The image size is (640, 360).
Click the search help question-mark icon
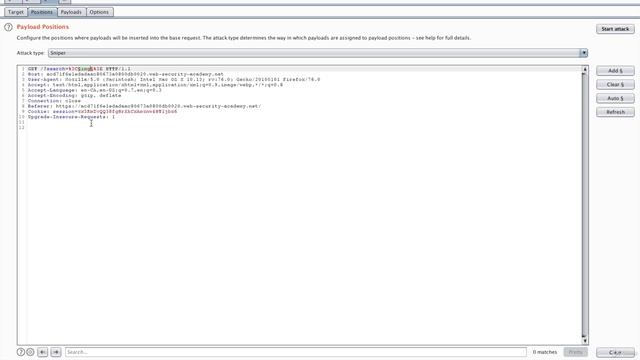coord(20,352)
